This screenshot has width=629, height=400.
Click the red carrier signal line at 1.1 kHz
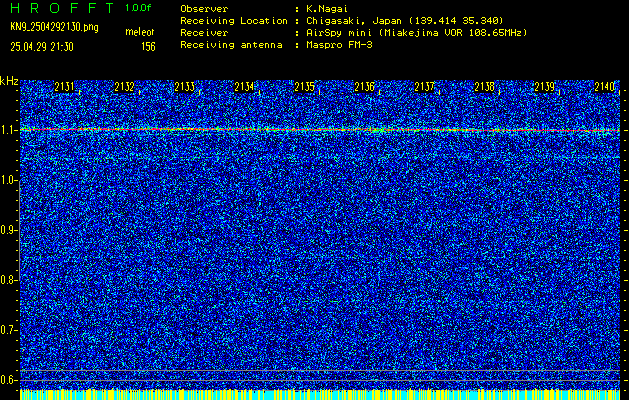coord(320,130)
